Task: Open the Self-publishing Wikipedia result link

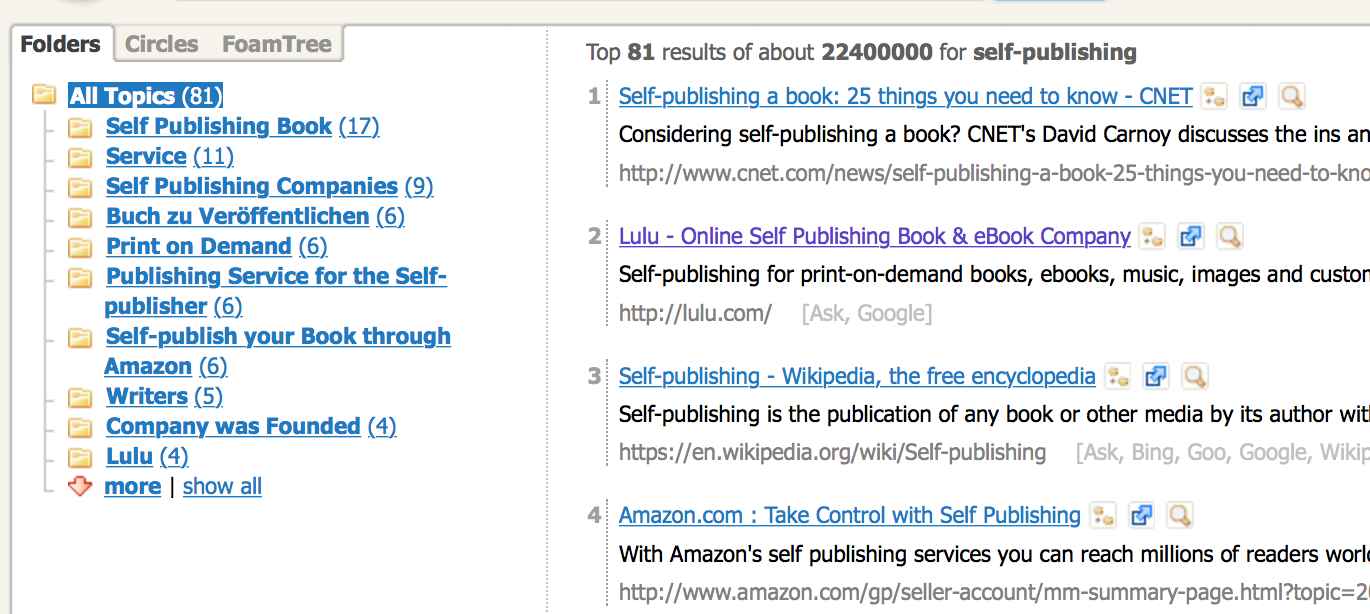Action: pos(857,377)
